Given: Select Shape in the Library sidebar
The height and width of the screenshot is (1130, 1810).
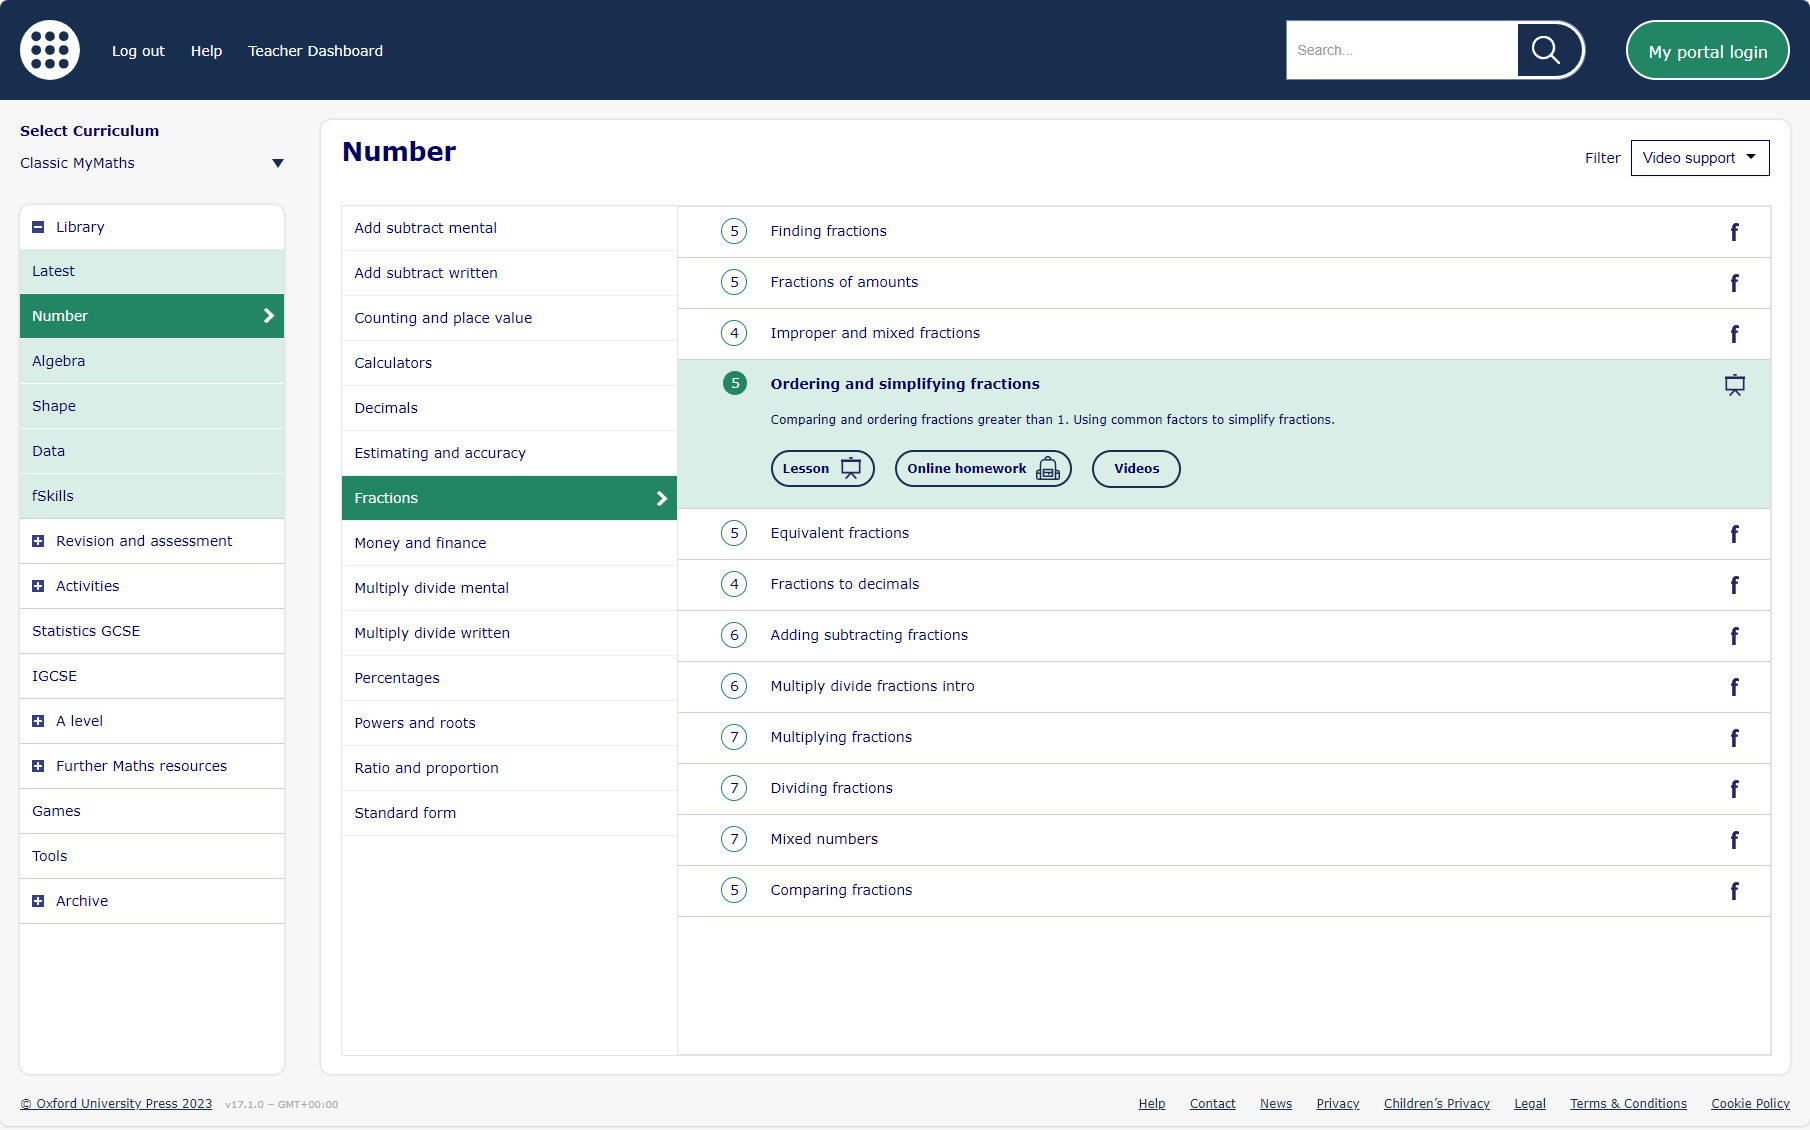Looking at the screenshot, I should [152, 406].
